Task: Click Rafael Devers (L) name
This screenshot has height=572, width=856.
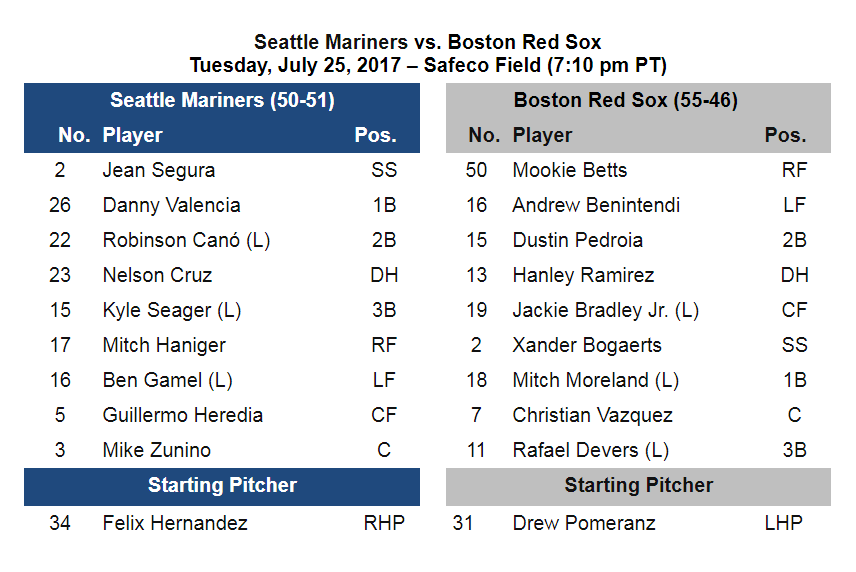Action: point(590,450)
